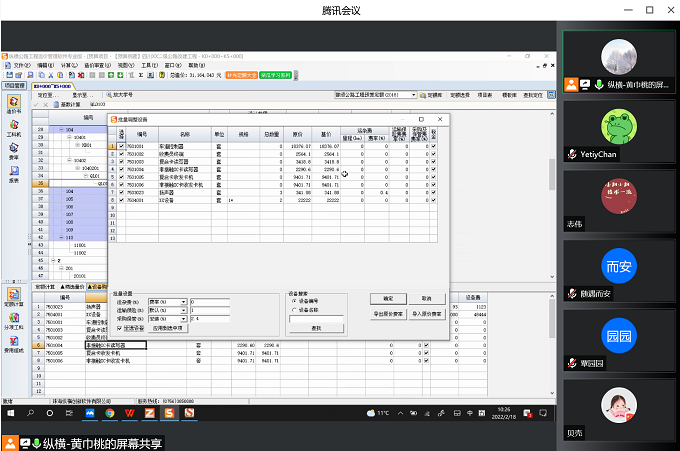Uncheck row 1 选择 checkbox in dialog
This screenshot has width=680, height=451.
[x=121, y=146]
